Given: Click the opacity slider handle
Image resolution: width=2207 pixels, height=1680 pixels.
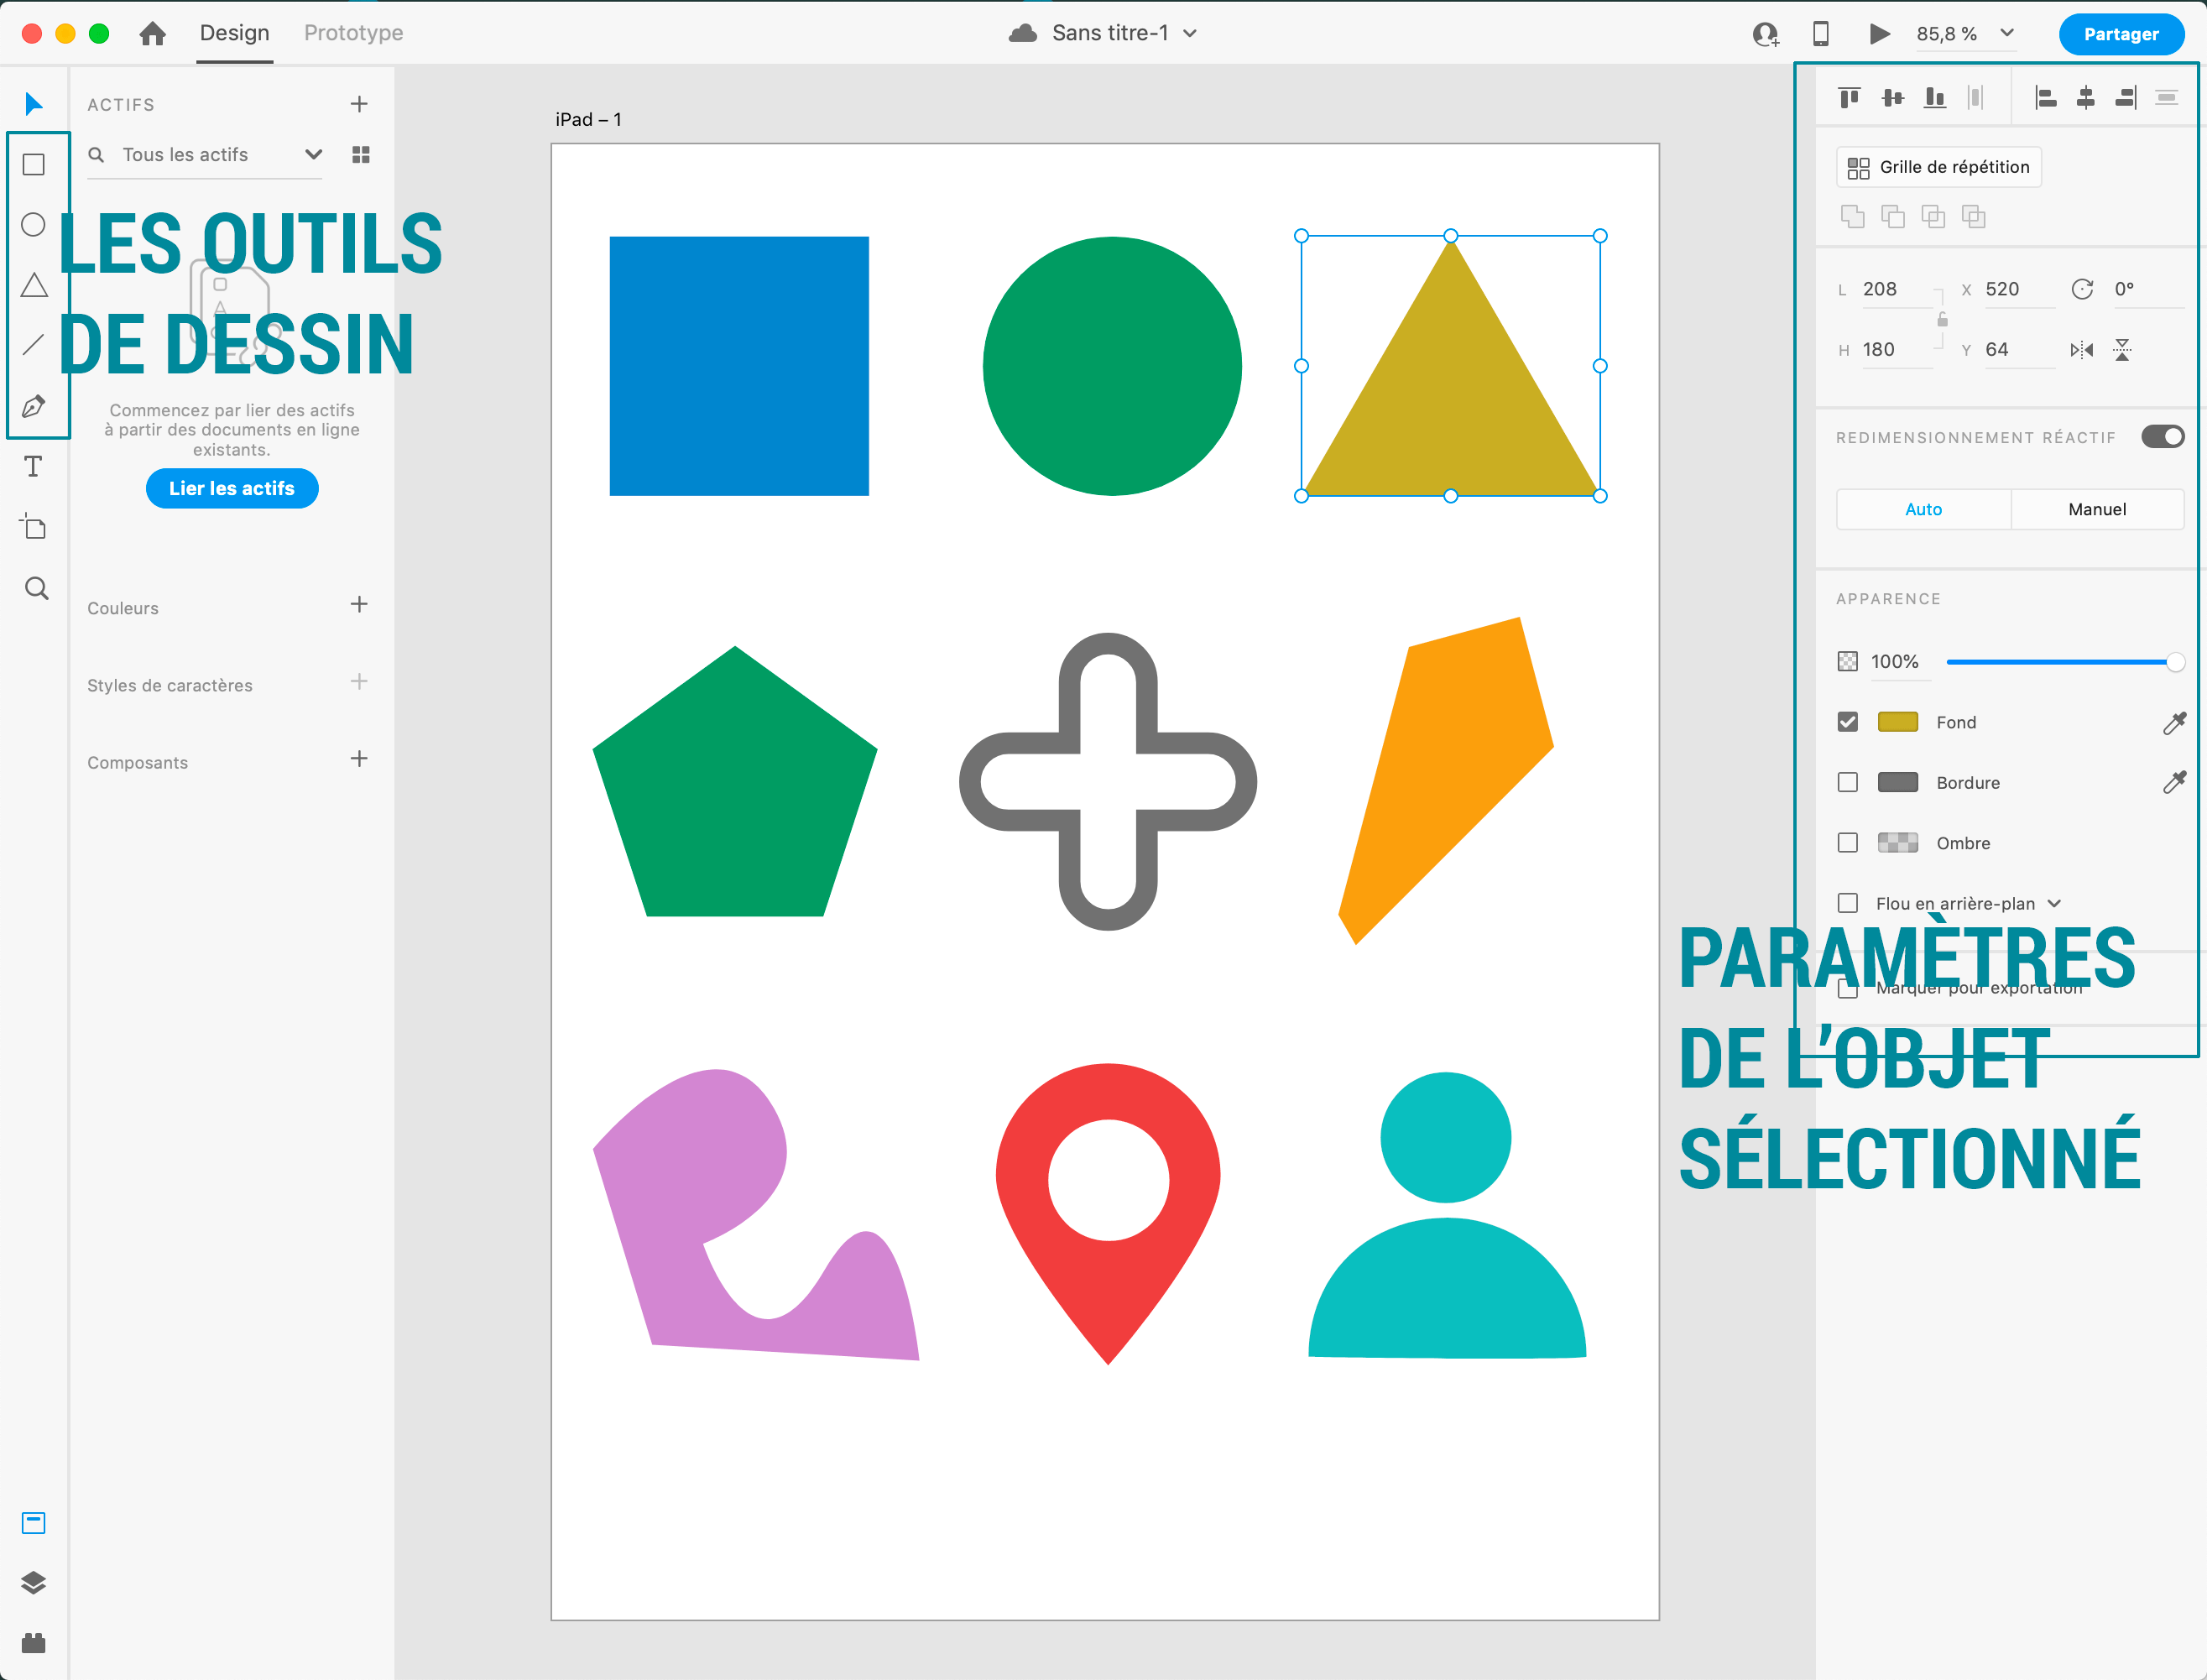Looking at the screenshot, I should (x=2174, y=662).
